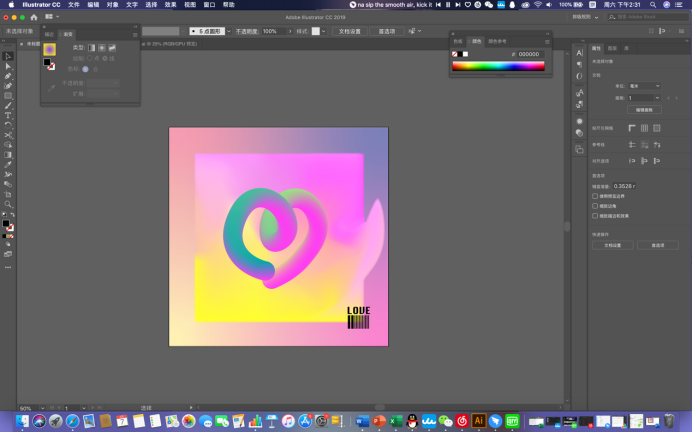Select the 点 (points) draw radio option
The width and height of the screenshot is (692, 433).
(90, 58)
